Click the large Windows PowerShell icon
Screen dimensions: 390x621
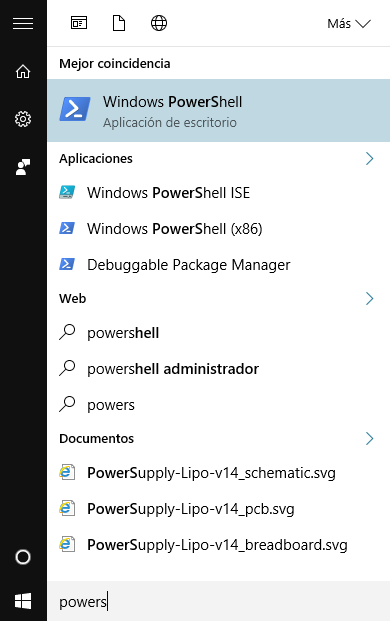point(75,109)
